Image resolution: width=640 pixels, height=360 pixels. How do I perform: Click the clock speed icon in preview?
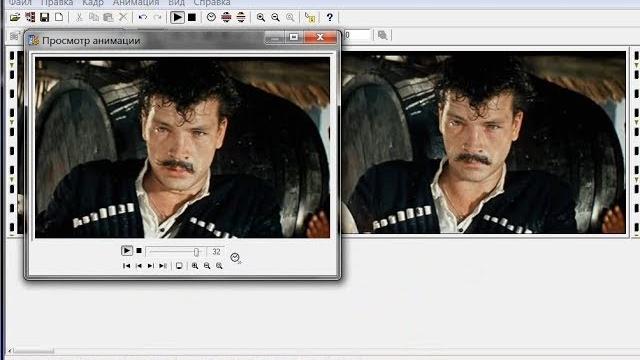pos(236,258)
